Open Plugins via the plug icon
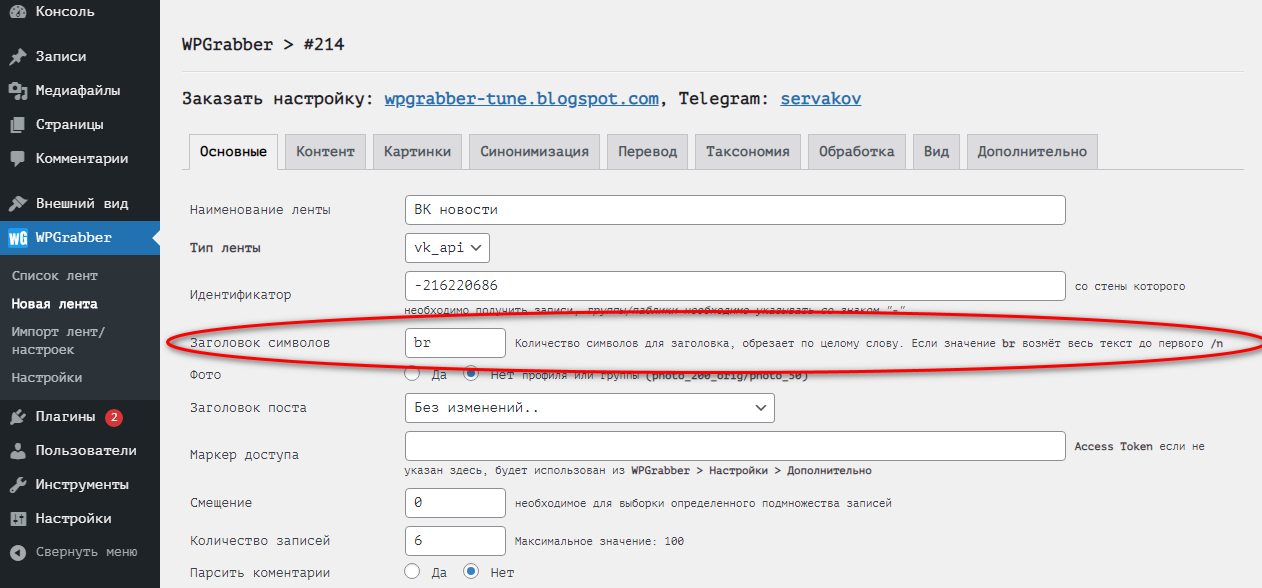The height and width of the screenshot is (588, 1262). (17, 417)
